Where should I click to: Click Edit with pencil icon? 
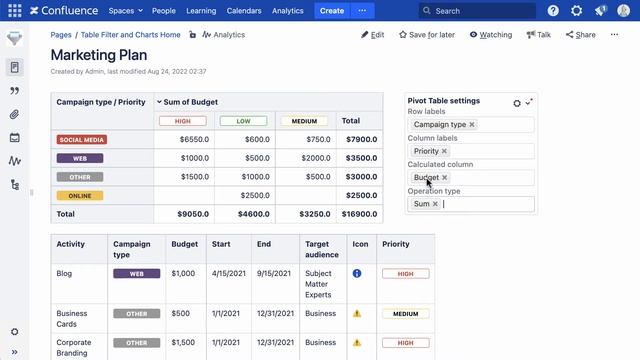[373, 35]
